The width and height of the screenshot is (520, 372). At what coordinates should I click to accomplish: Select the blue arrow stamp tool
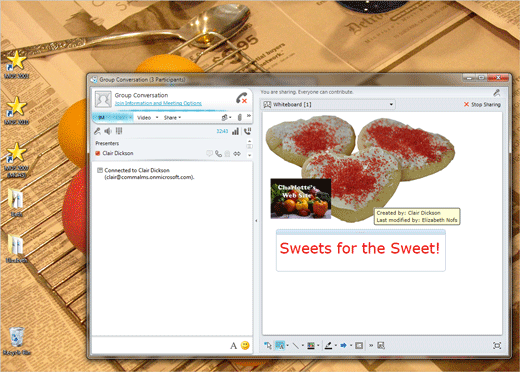coord(343,346)
